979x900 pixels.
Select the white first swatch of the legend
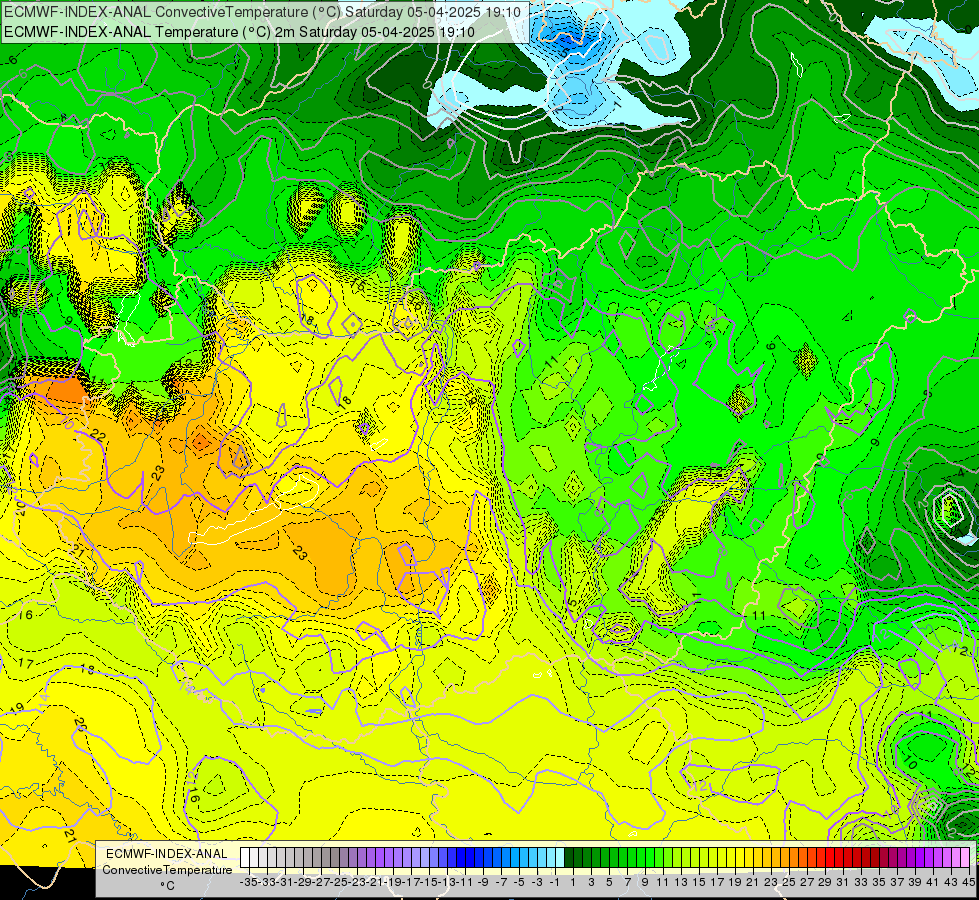(245, 857)
